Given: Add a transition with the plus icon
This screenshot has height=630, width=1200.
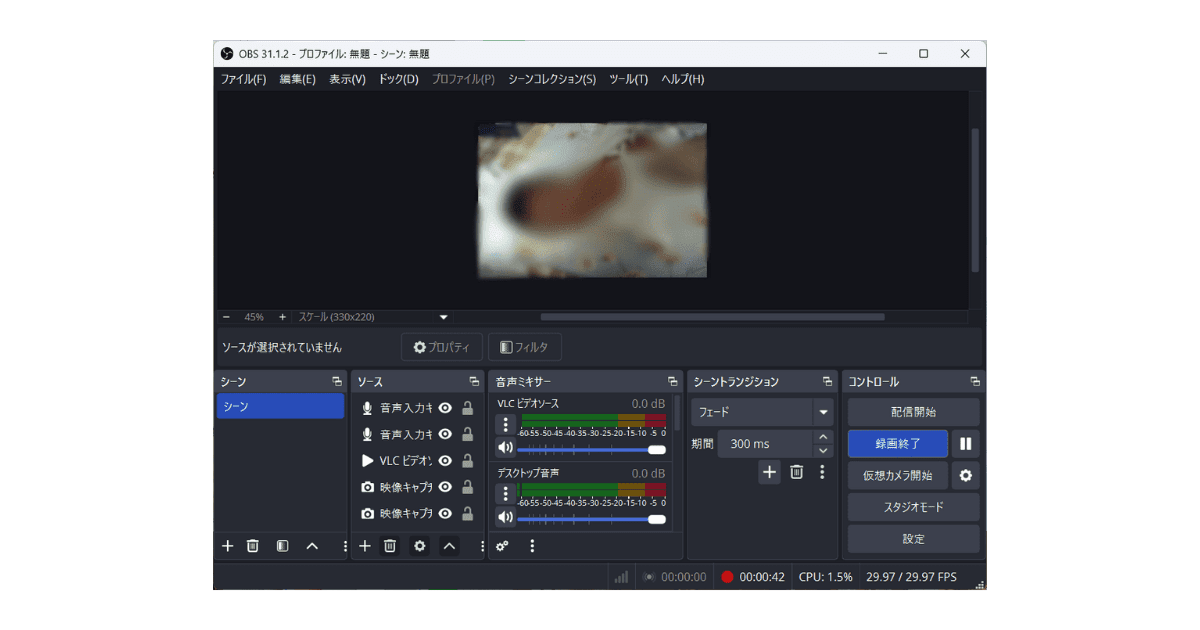Looking at the screenshot, I should (x=769, y=472).
